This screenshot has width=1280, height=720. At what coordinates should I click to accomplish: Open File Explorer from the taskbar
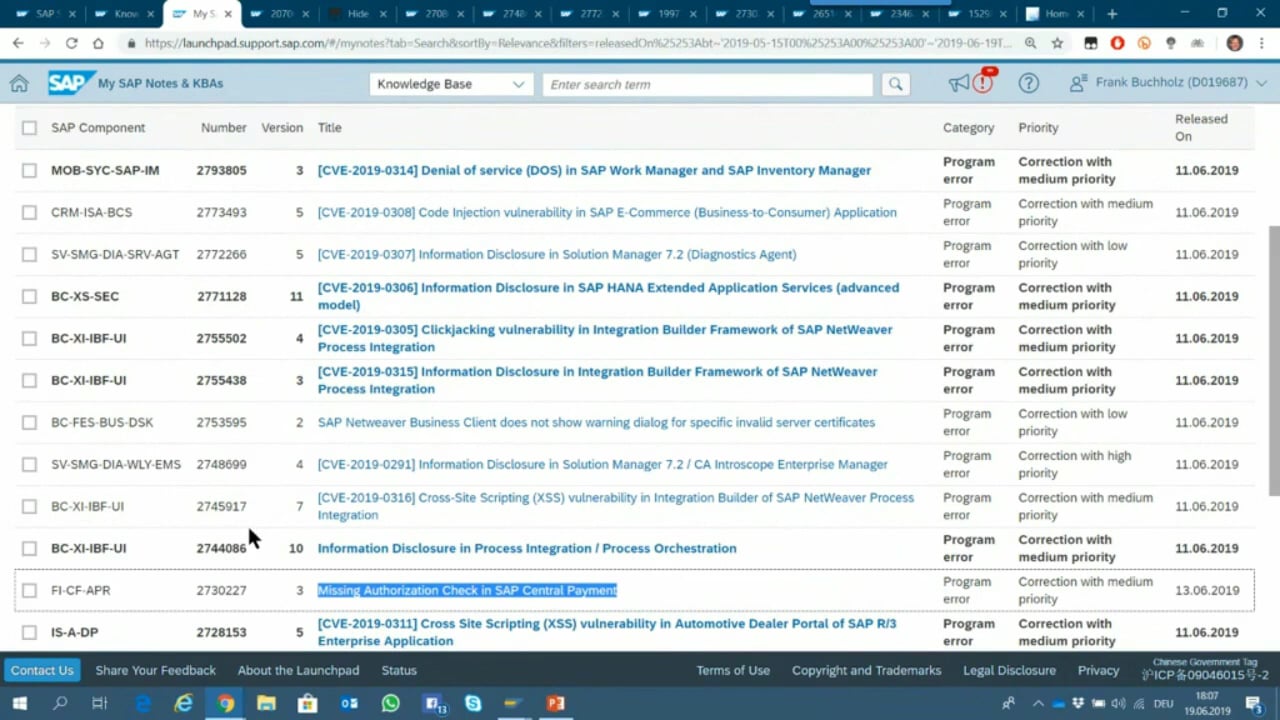point(266,704)
